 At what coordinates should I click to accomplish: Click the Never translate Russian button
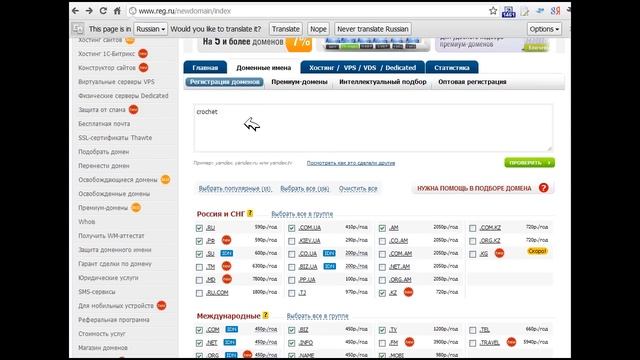point(373,29)
